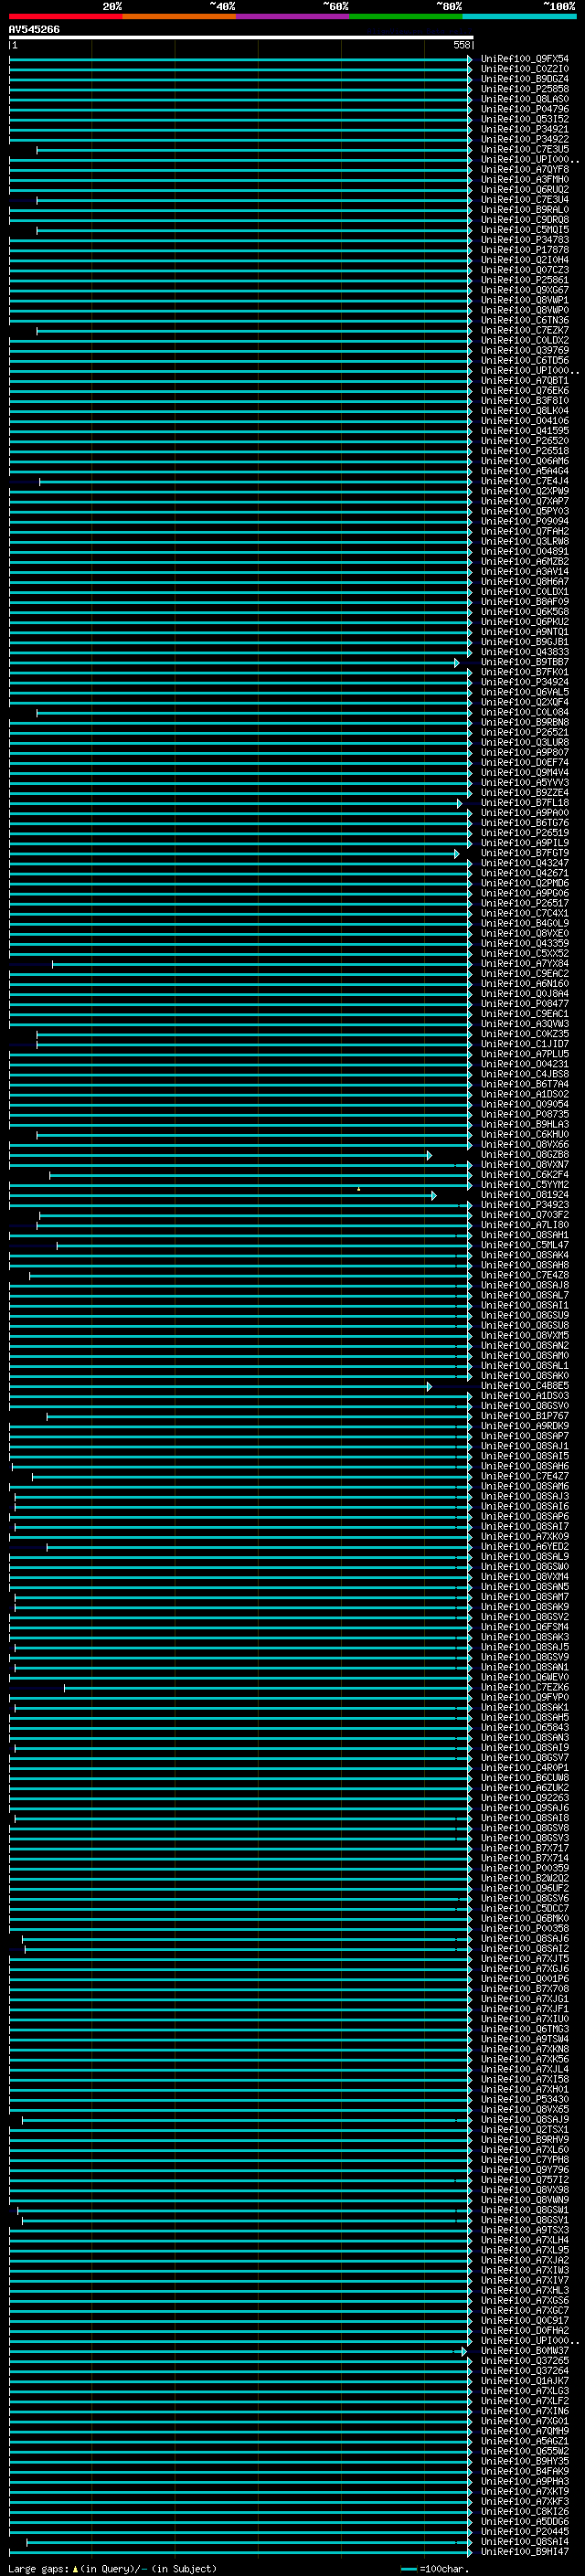This screenshot has height=2576, width=585.
Task: Select label UniRef100_Q39769
Action: coord(525,351)
